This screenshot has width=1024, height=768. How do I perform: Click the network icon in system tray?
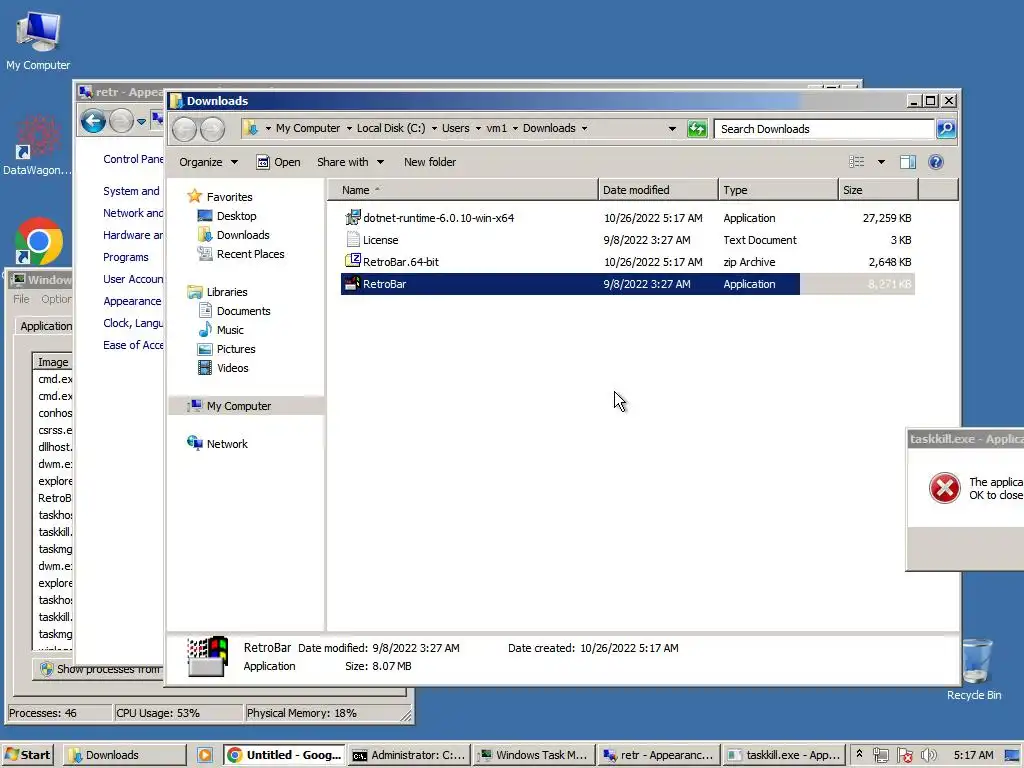[x=880, y=755]
